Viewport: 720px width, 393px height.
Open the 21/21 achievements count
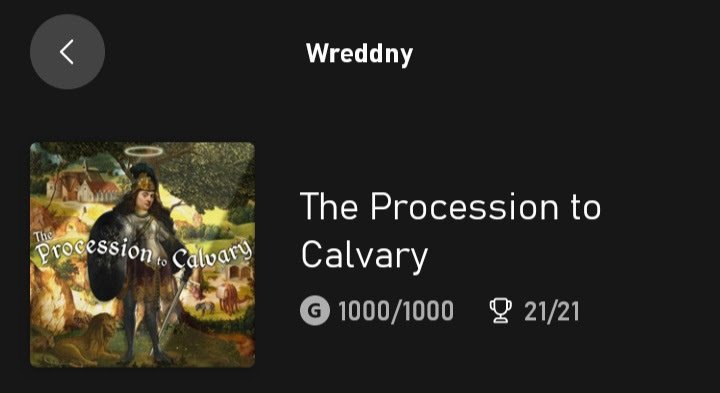(551, 311)
